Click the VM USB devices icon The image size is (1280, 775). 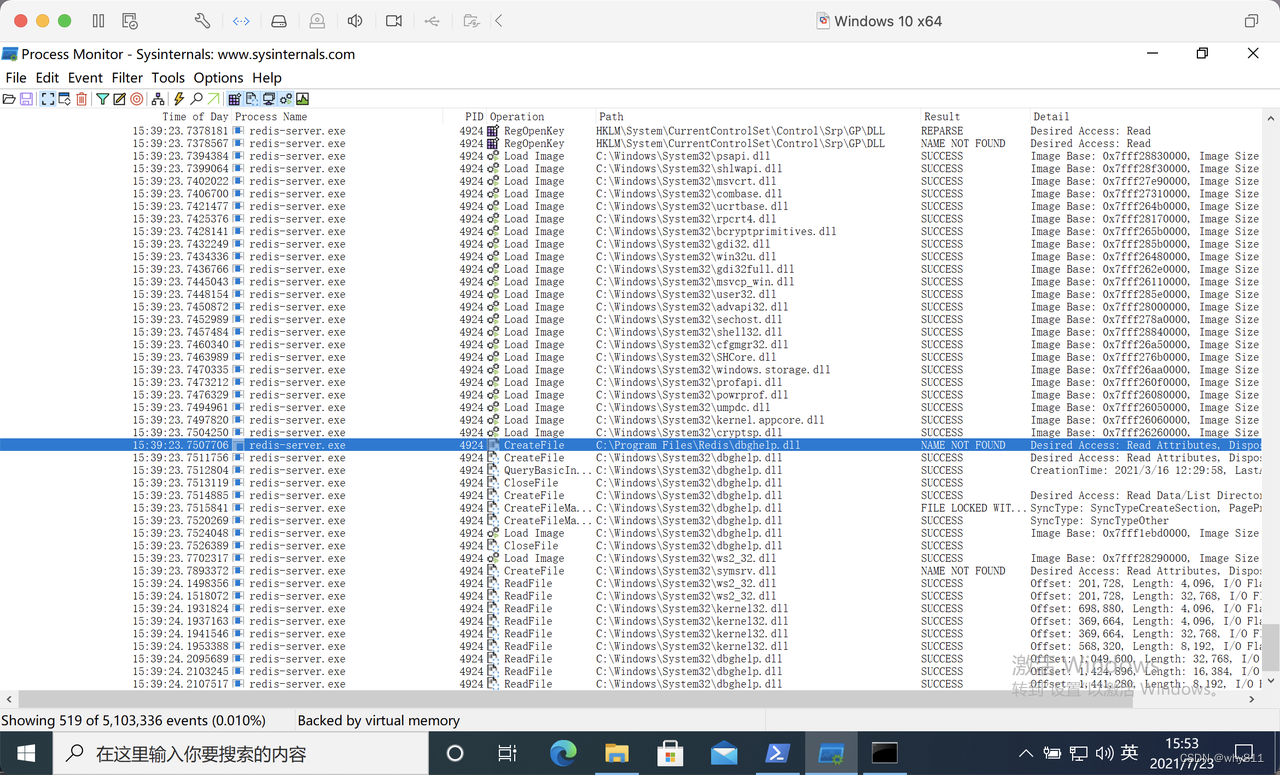432,21
